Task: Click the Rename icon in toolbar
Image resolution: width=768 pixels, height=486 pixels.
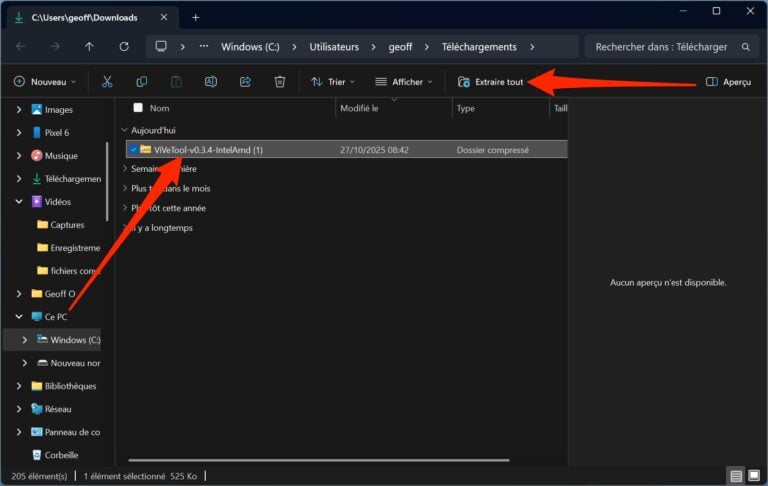Action: coord(210,82)
